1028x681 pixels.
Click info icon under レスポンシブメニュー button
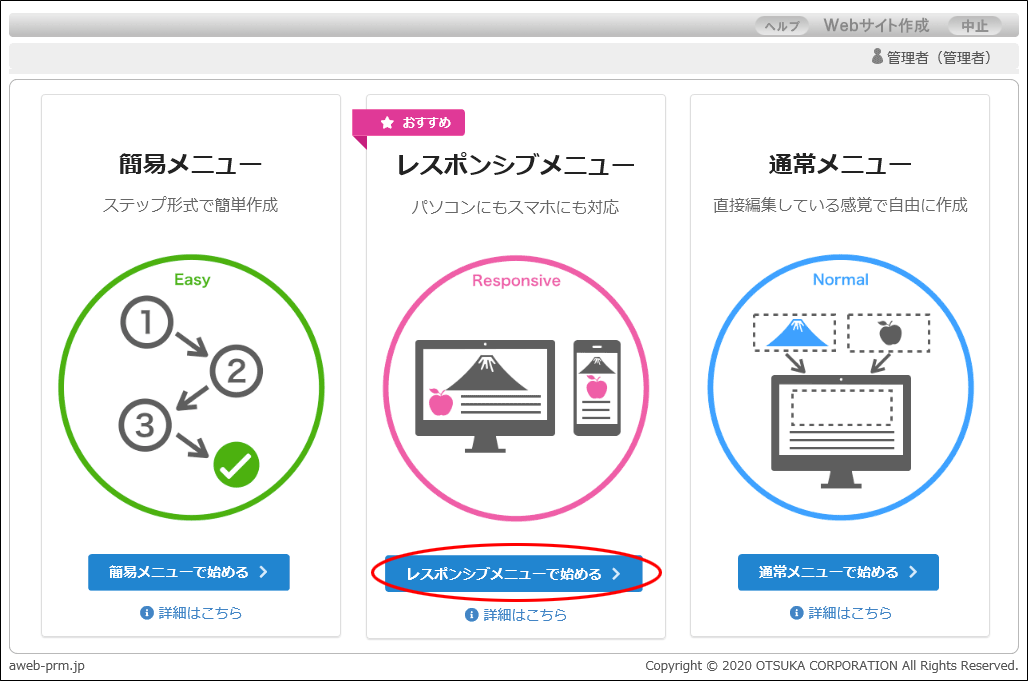pyautogui.click(x=471, y=615)
